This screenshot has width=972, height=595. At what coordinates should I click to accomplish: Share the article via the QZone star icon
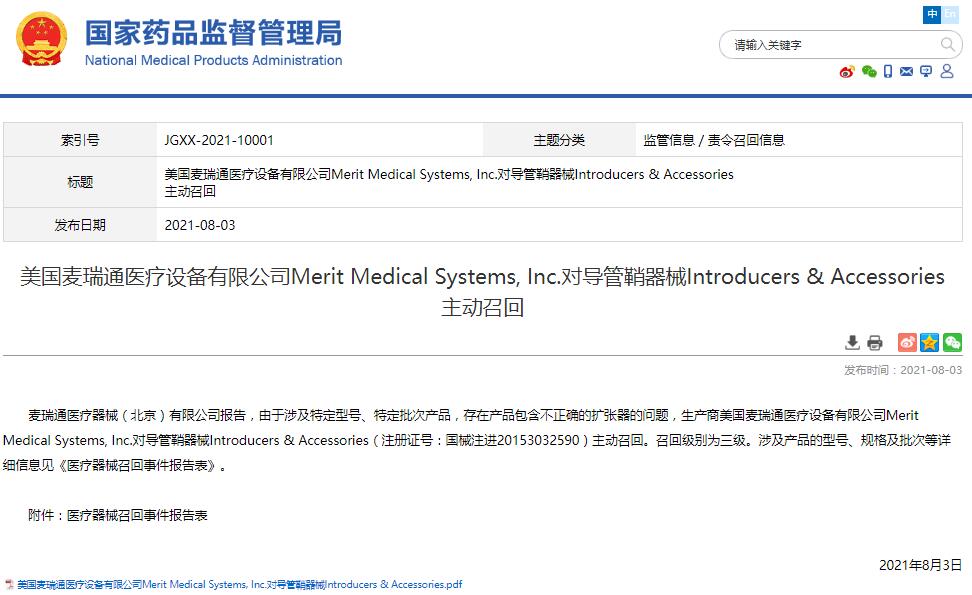pos(928,342)
